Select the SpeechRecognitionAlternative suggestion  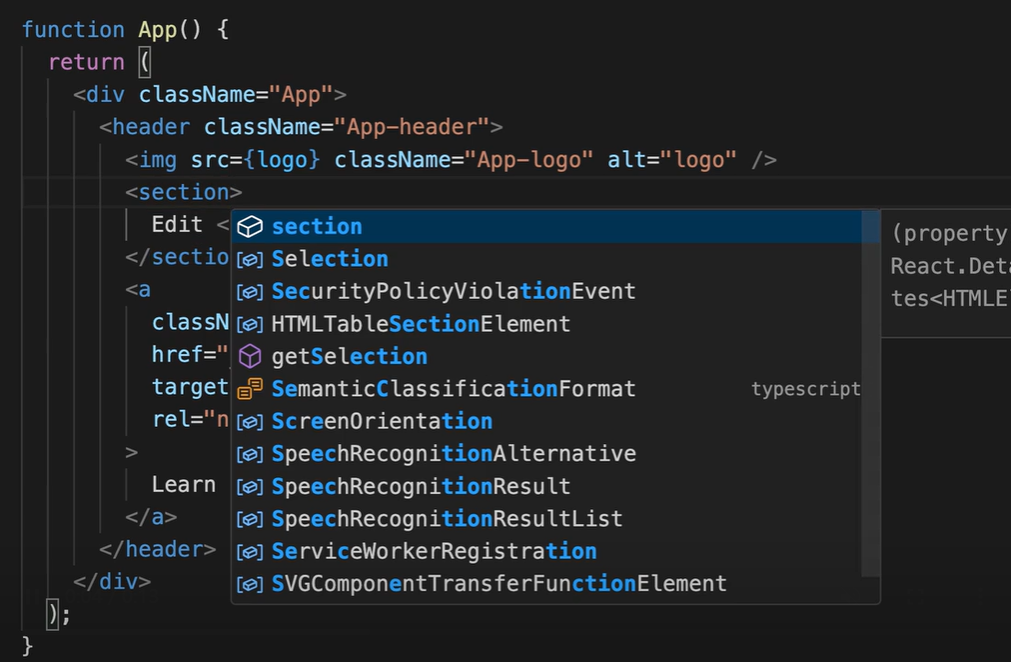pyautogui.click(x=453, y=454)
